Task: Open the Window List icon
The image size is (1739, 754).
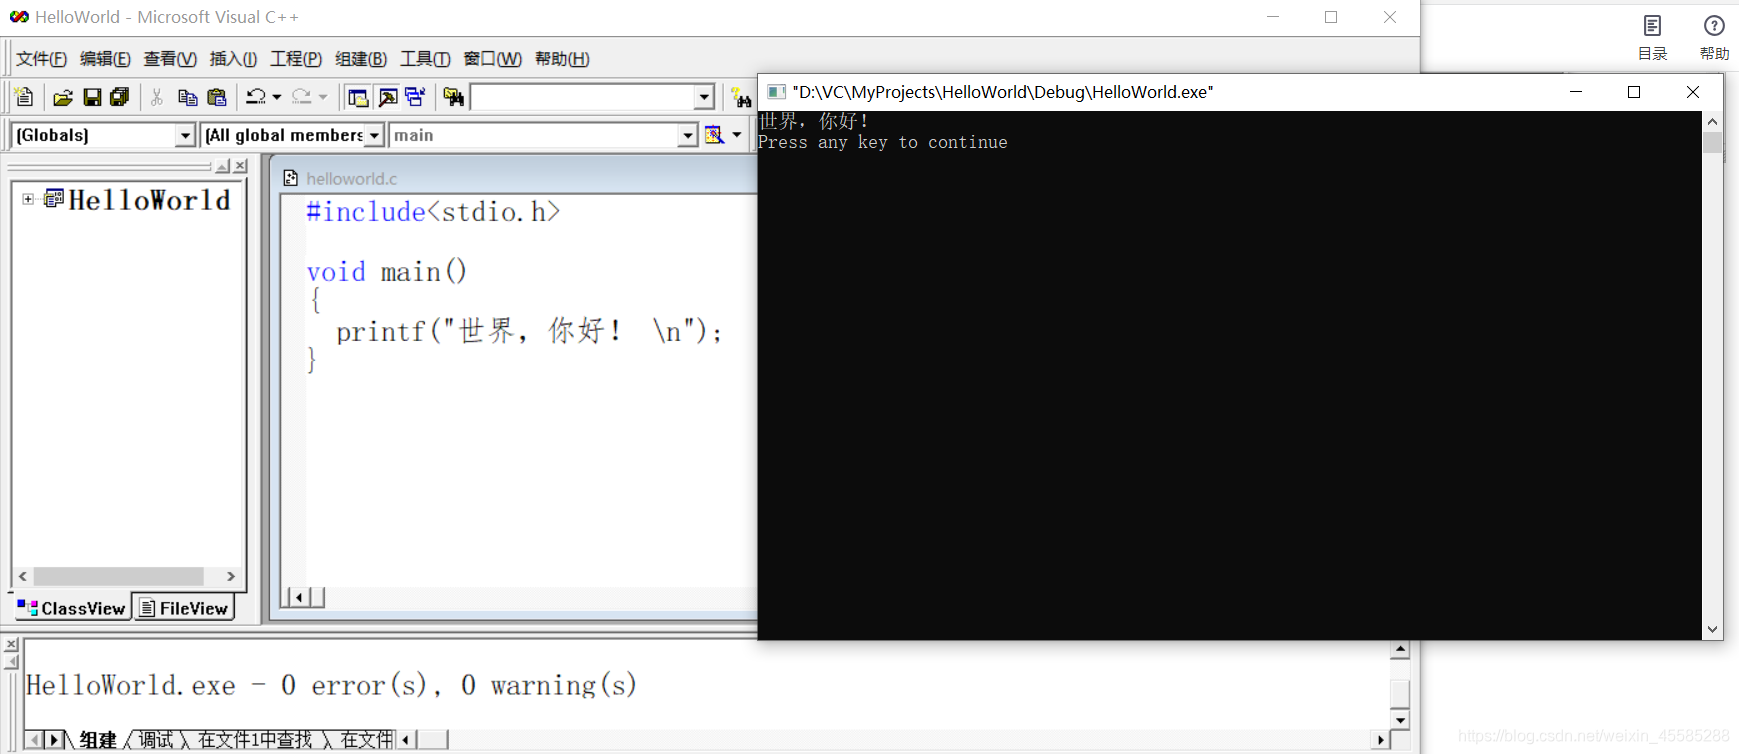Action: click(415, 97)
